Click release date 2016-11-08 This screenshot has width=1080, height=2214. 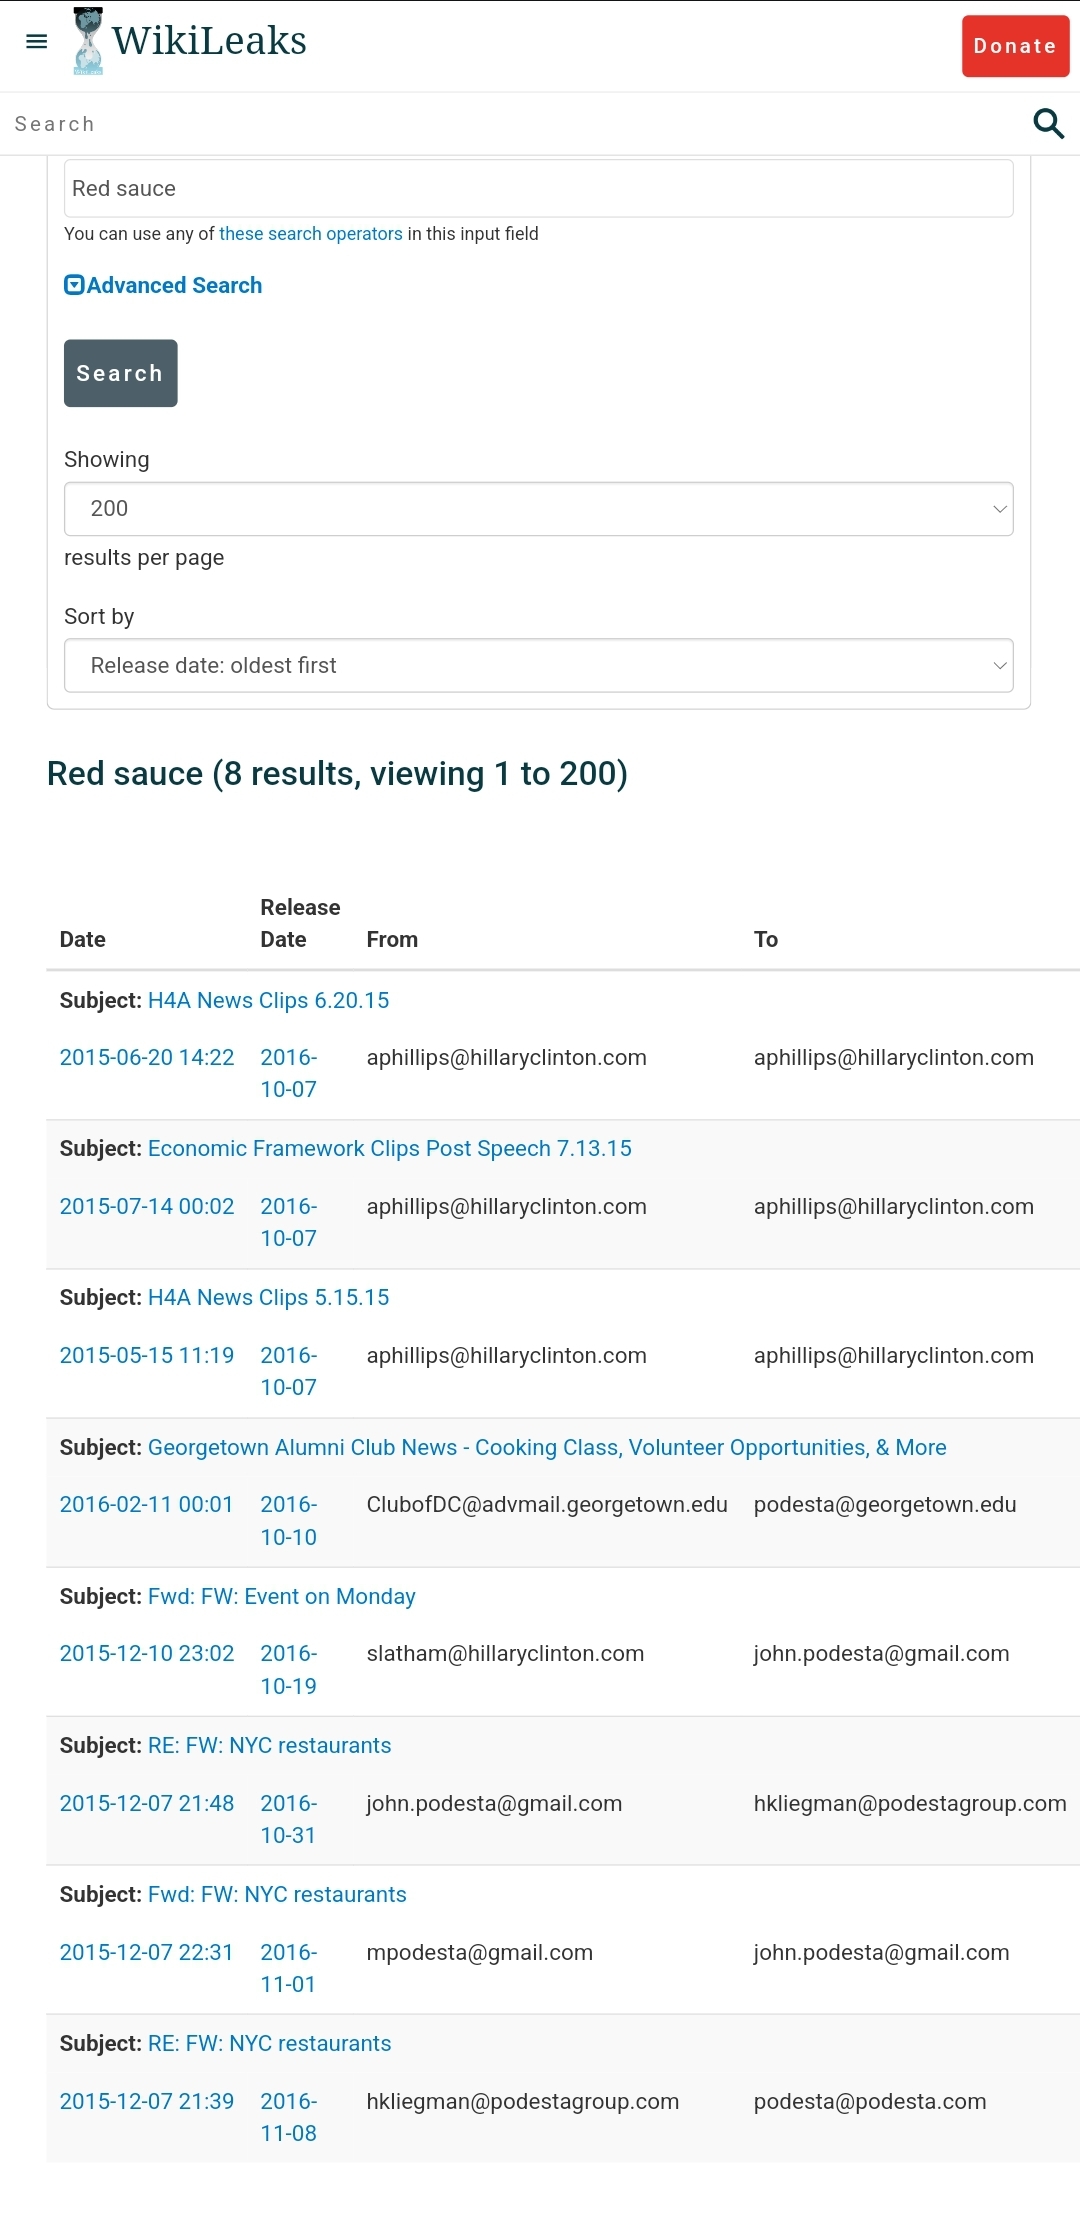[x=289, y=2117]
